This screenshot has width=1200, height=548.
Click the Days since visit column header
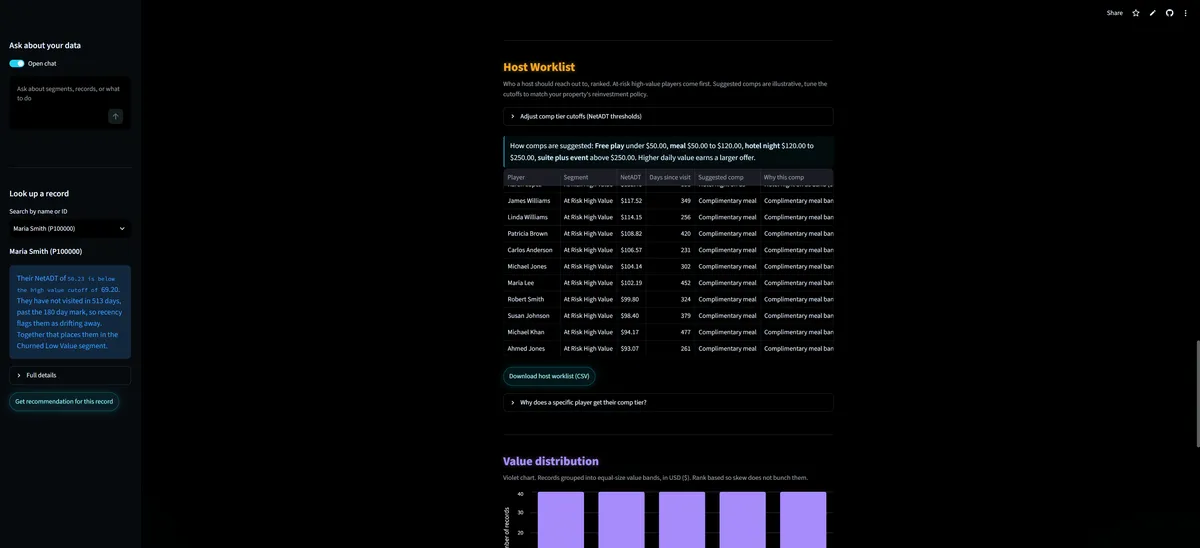[x=670, y=177]
